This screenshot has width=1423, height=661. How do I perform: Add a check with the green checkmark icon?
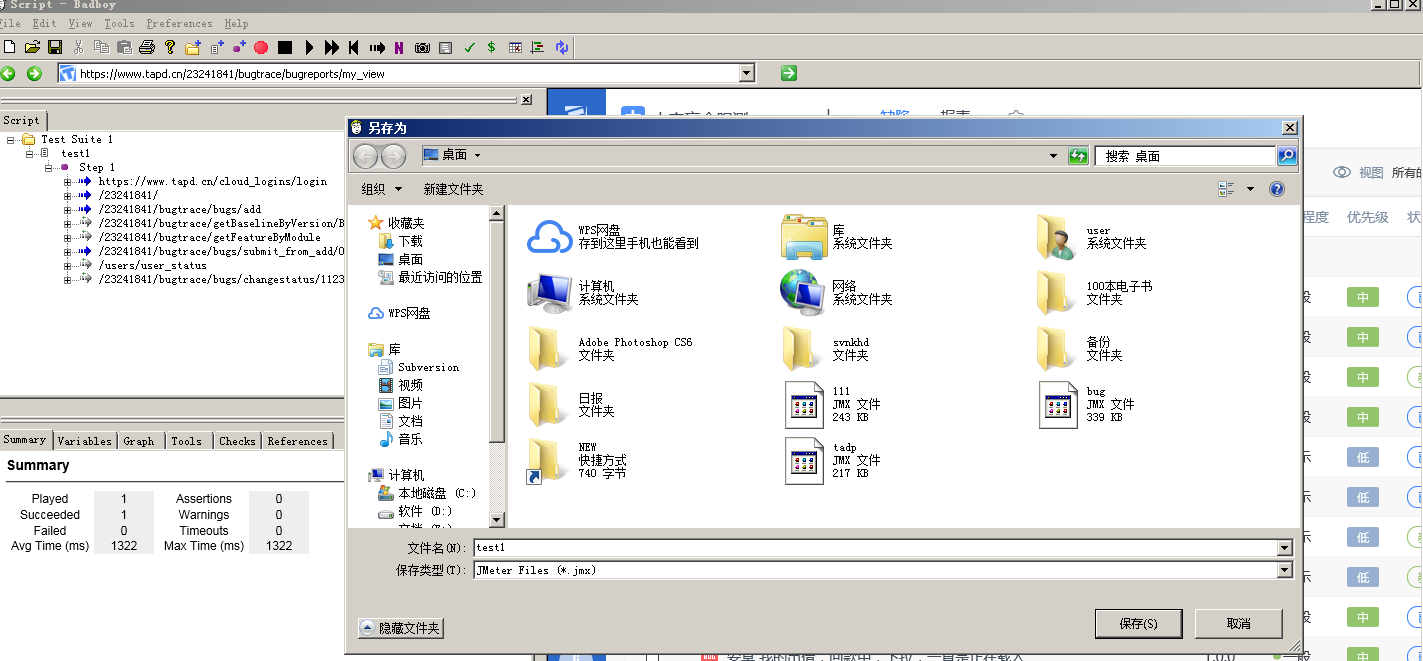[469, 46]
